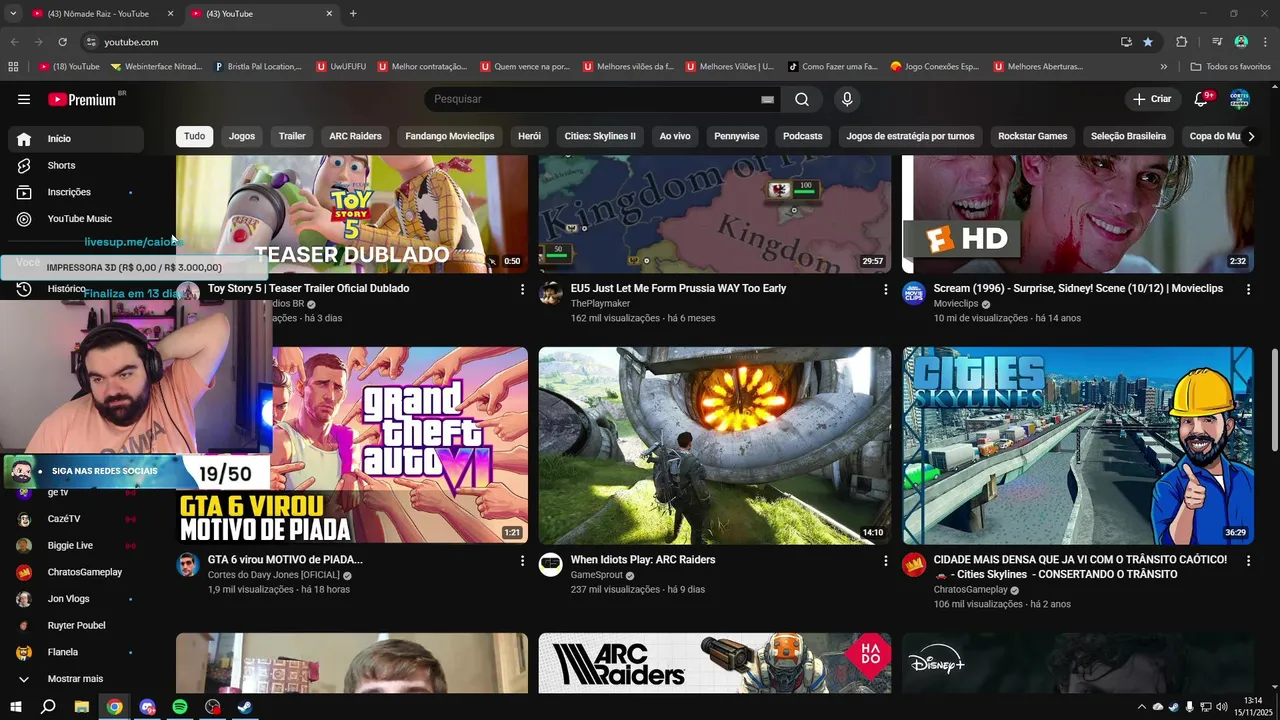
Task: Select the Ao vivo filter chip
Action: pyautogui.click(x=675, y=136)
